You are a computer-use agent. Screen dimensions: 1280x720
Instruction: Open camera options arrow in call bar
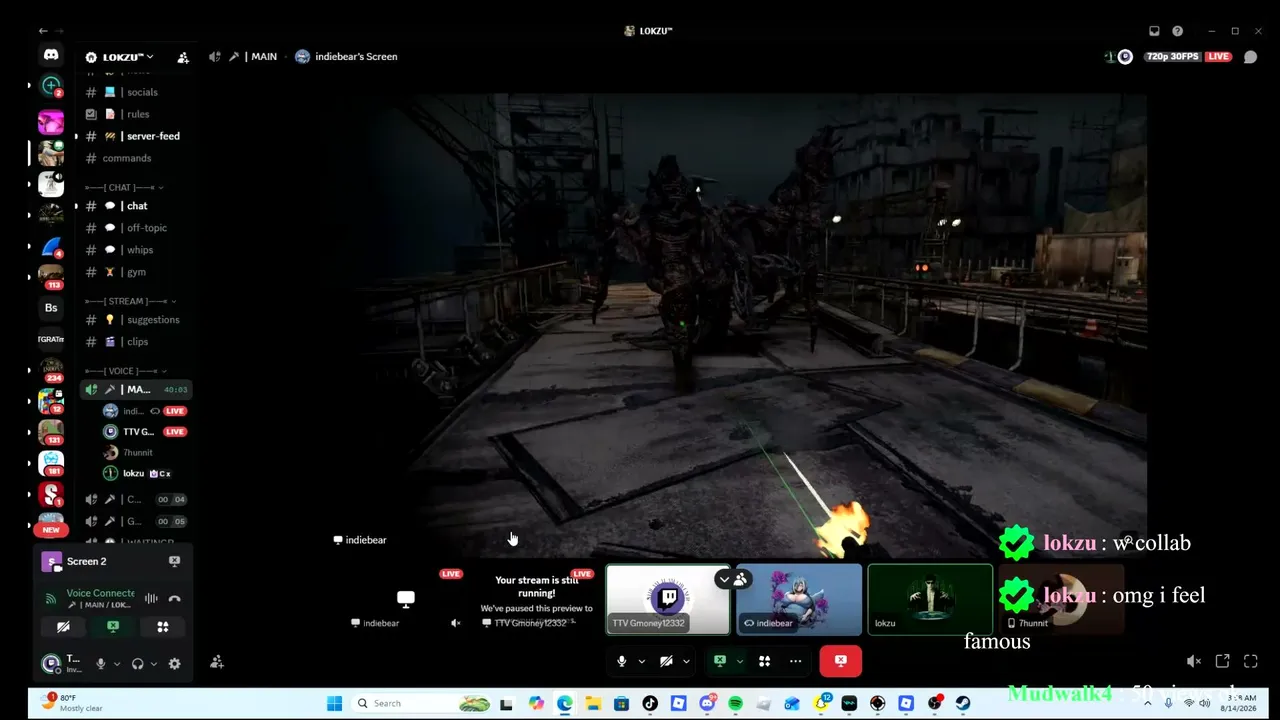685,661
